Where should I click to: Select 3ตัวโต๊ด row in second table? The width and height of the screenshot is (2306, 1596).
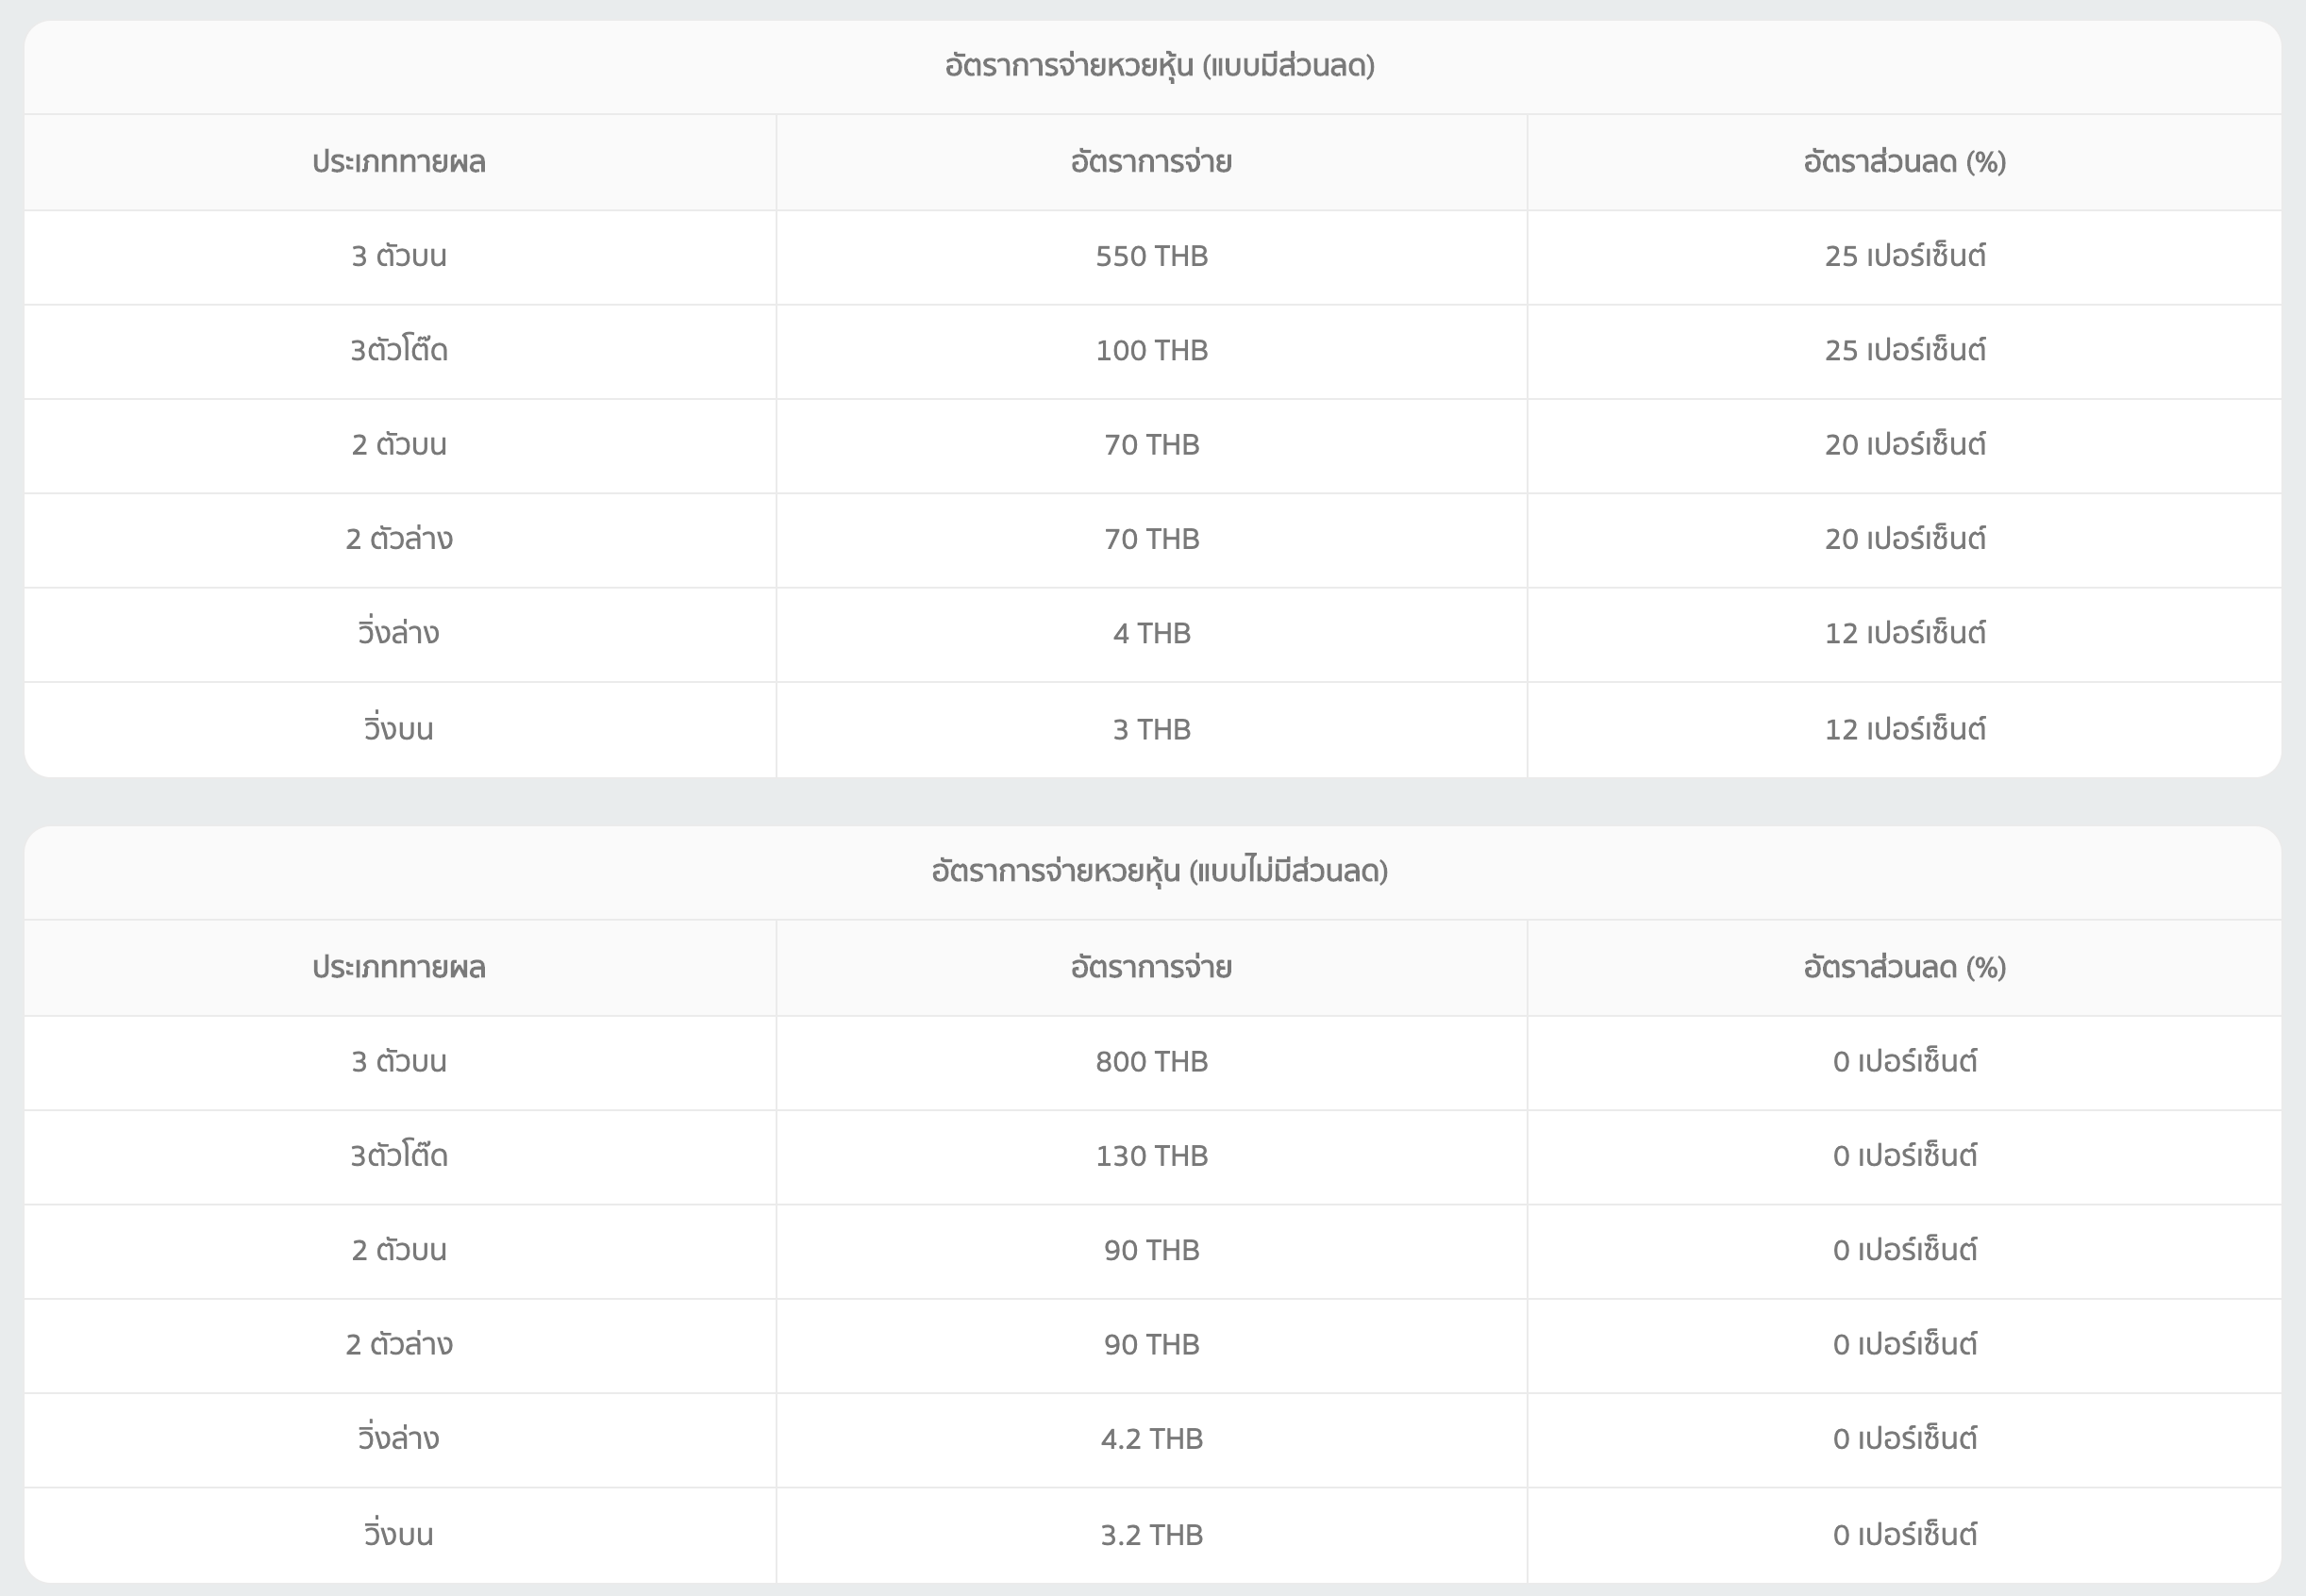tap(399, 1156)
